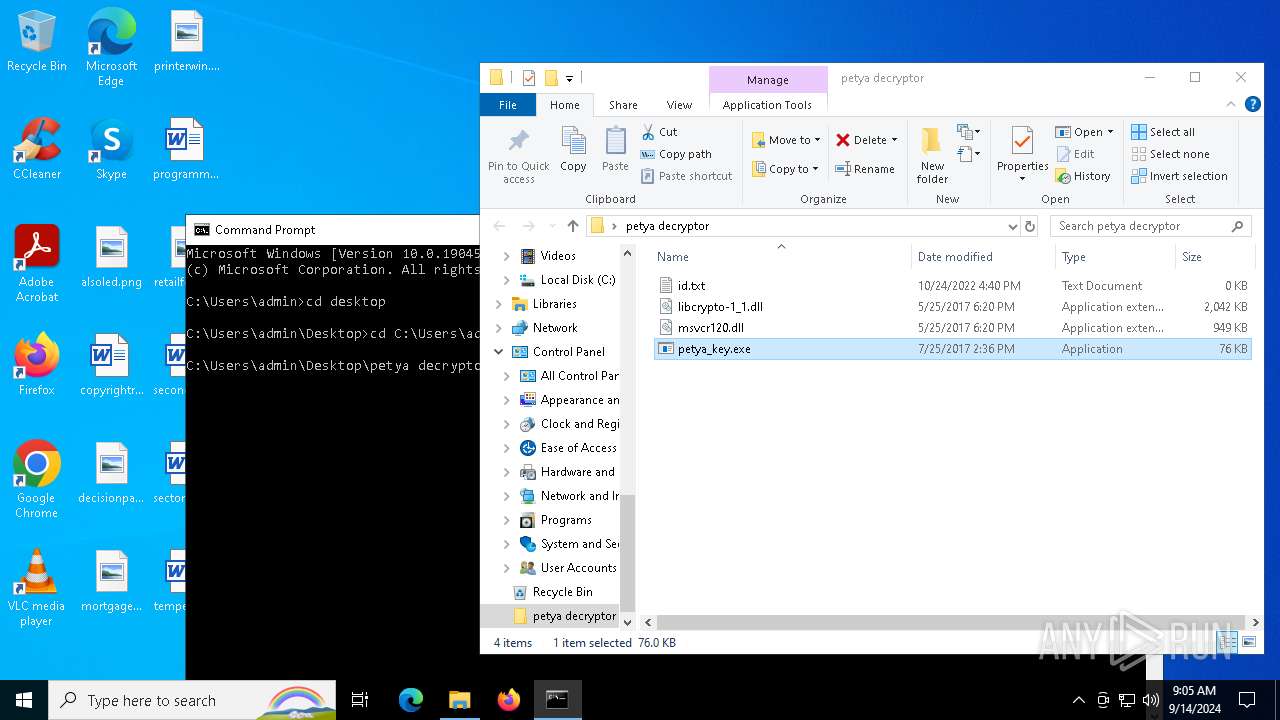The height and width of the screenshot is (720, 1280).
Task: Click Rename in Organize group
Action: 865,169
